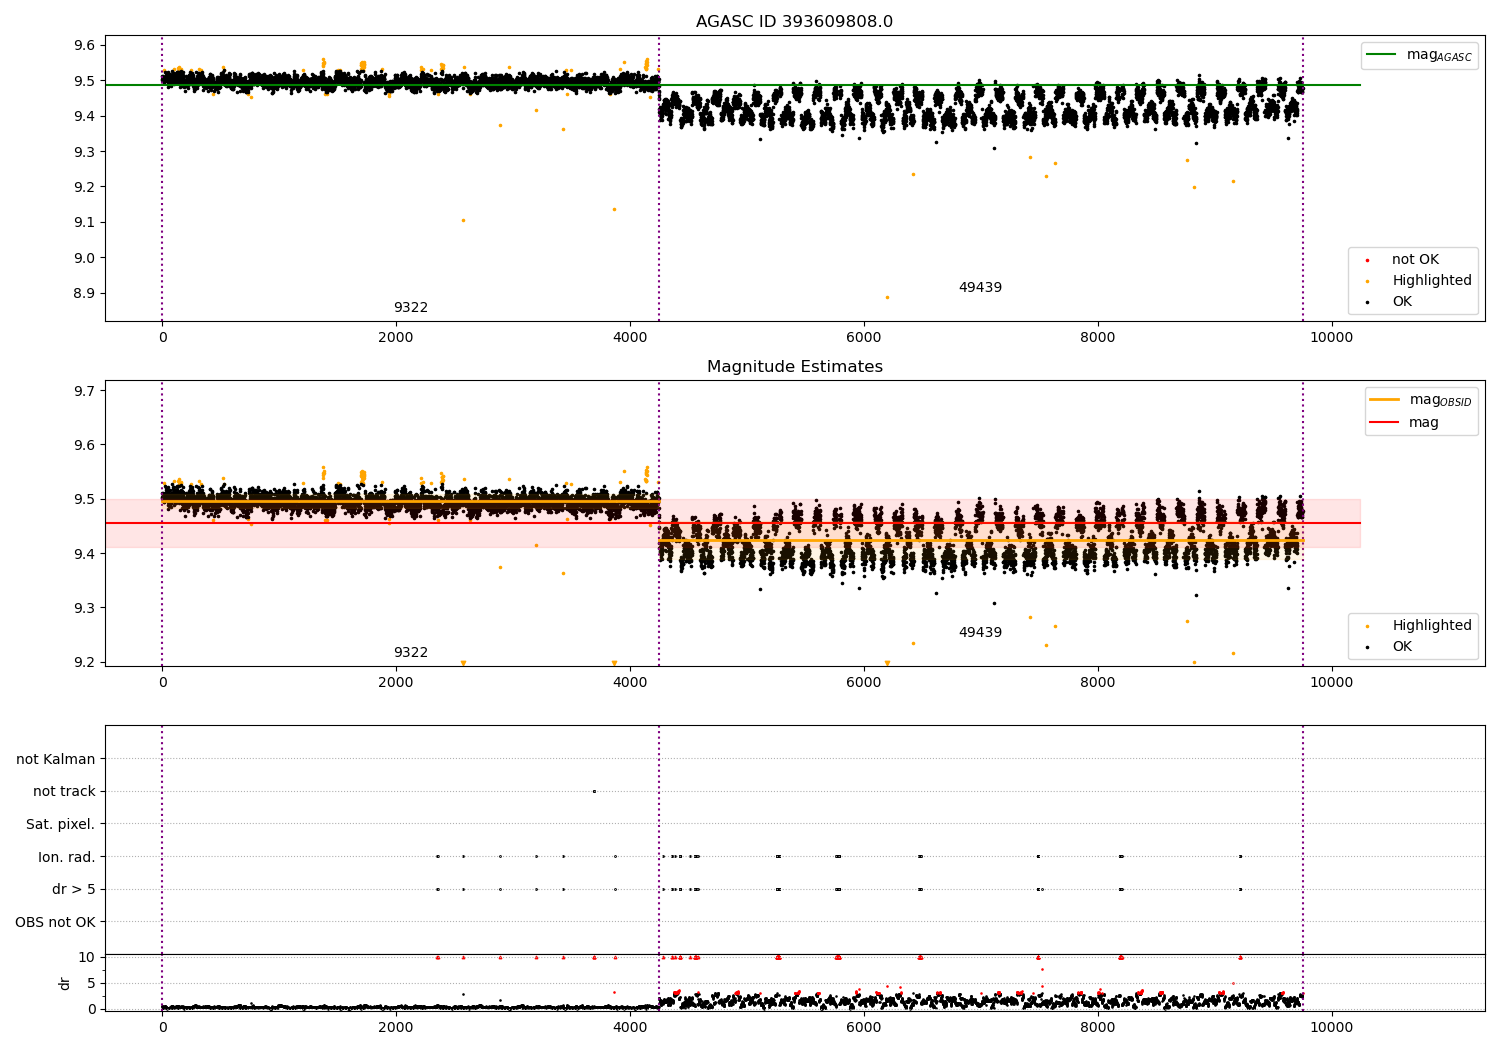Click the '2000' x-tick under the top plot
Image resolution: width=1500 pixels, height=1050 pixels.
pyautogui.click(x=396, y=338)
